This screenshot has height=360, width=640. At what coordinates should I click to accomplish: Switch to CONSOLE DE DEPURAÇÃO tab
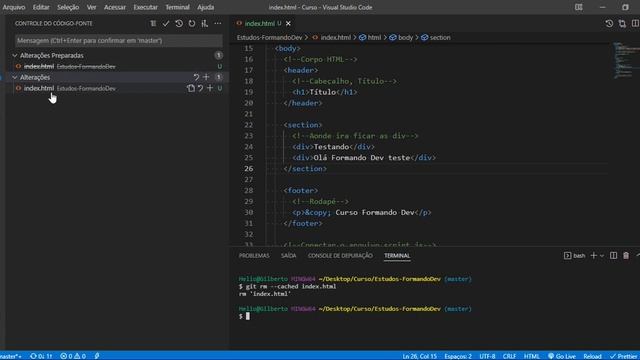tap(340, 256)
